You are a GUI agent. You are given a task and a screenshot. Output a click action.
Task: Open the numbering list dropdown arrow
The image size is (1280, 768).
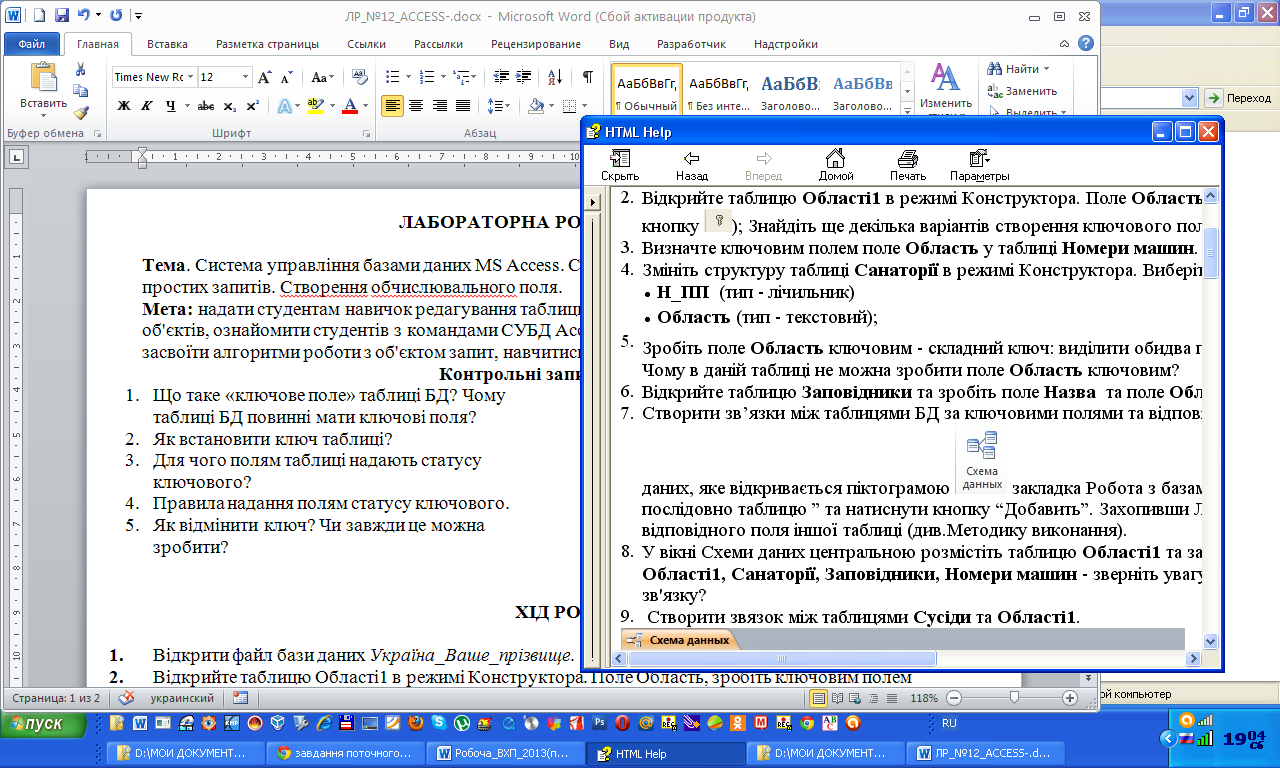click(444, 77)
